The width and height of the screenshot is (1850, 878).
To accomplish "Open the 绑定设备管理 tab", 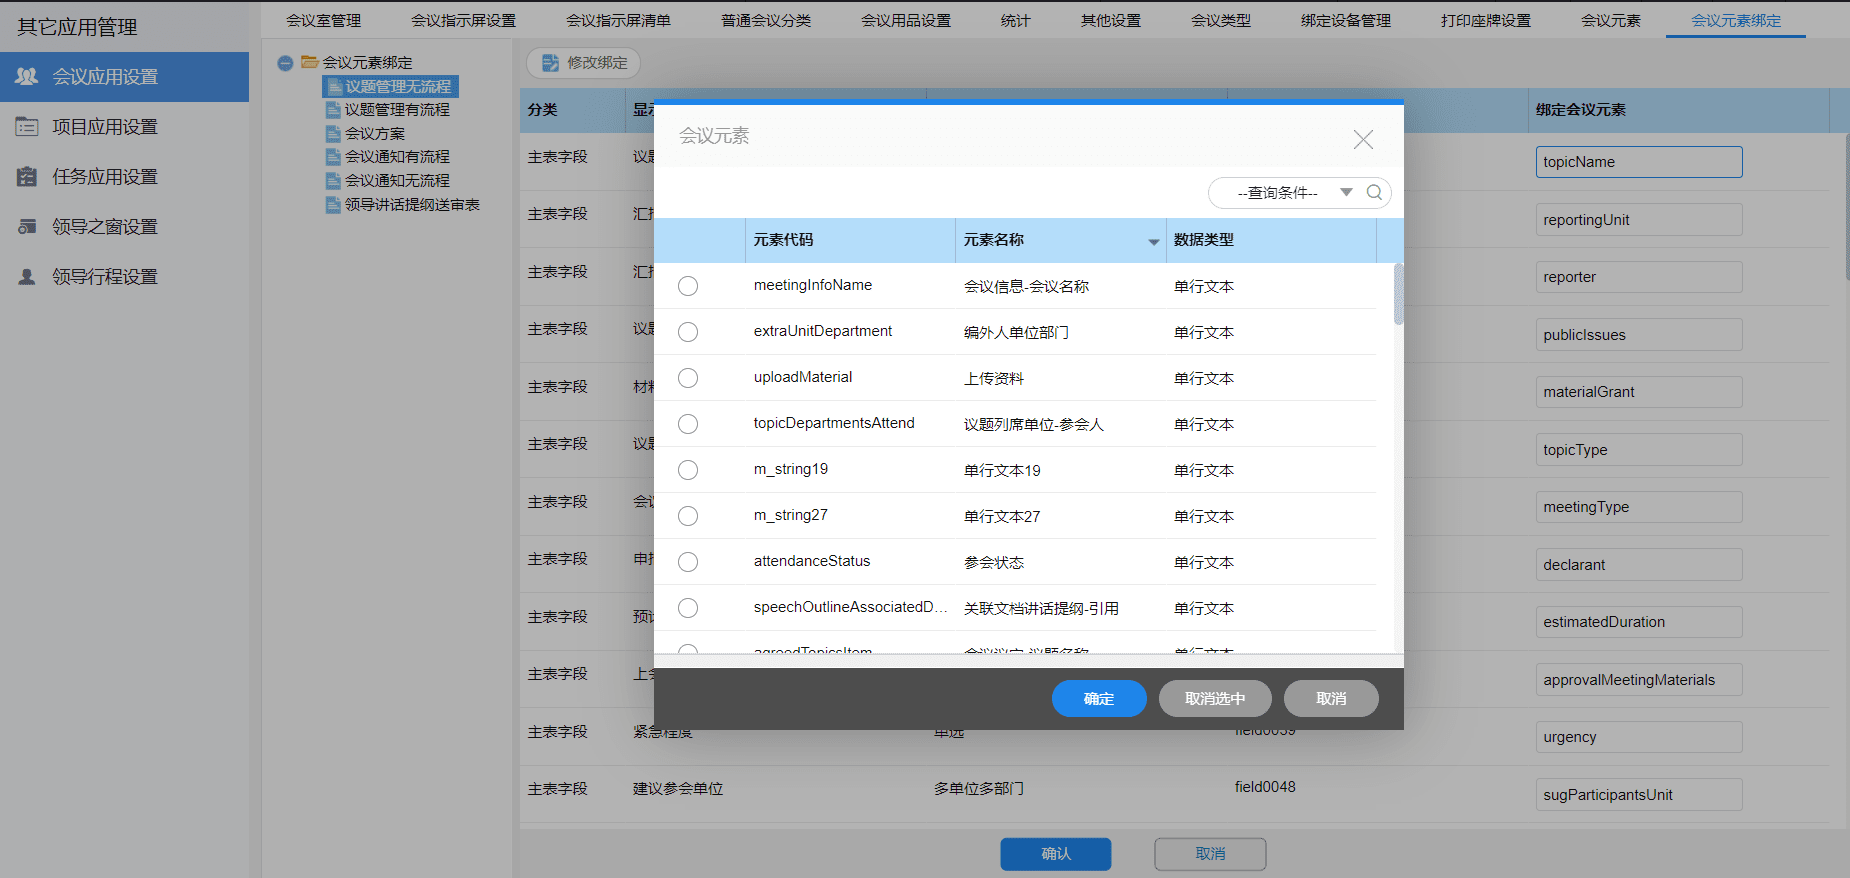I will tap(1346, 20).
